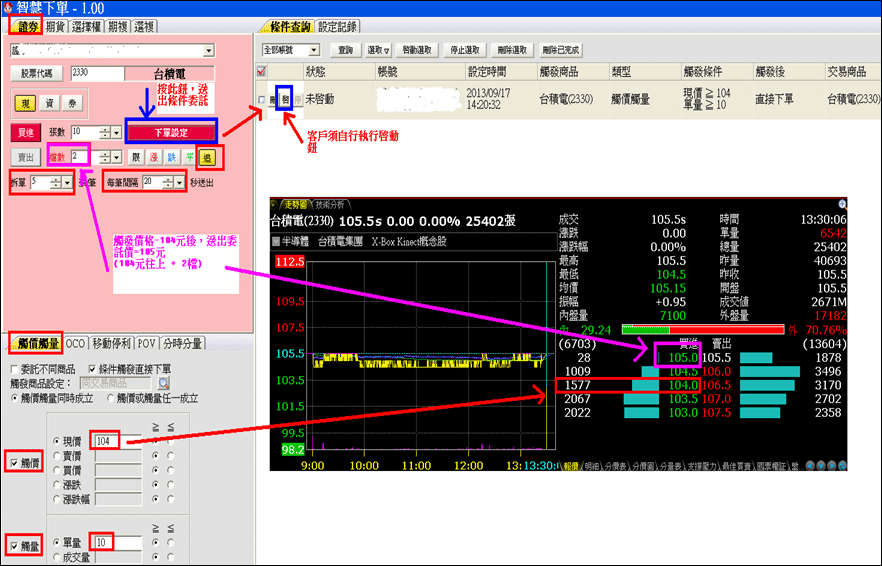
Task: Click the round icon at chart window top-right
Action: pyautogui.click(x=842, y=204)
